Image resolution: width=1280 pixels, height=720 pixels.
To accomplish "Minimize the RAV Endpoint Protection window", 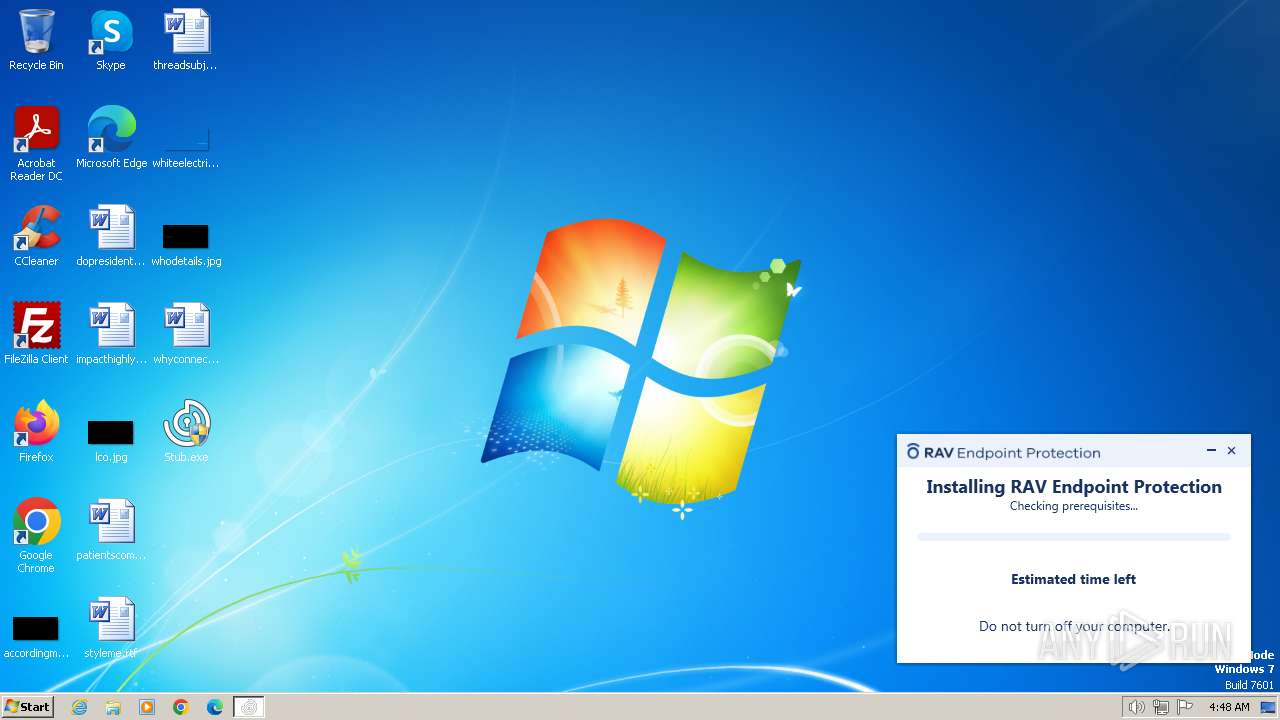I will pos(1211,451).
